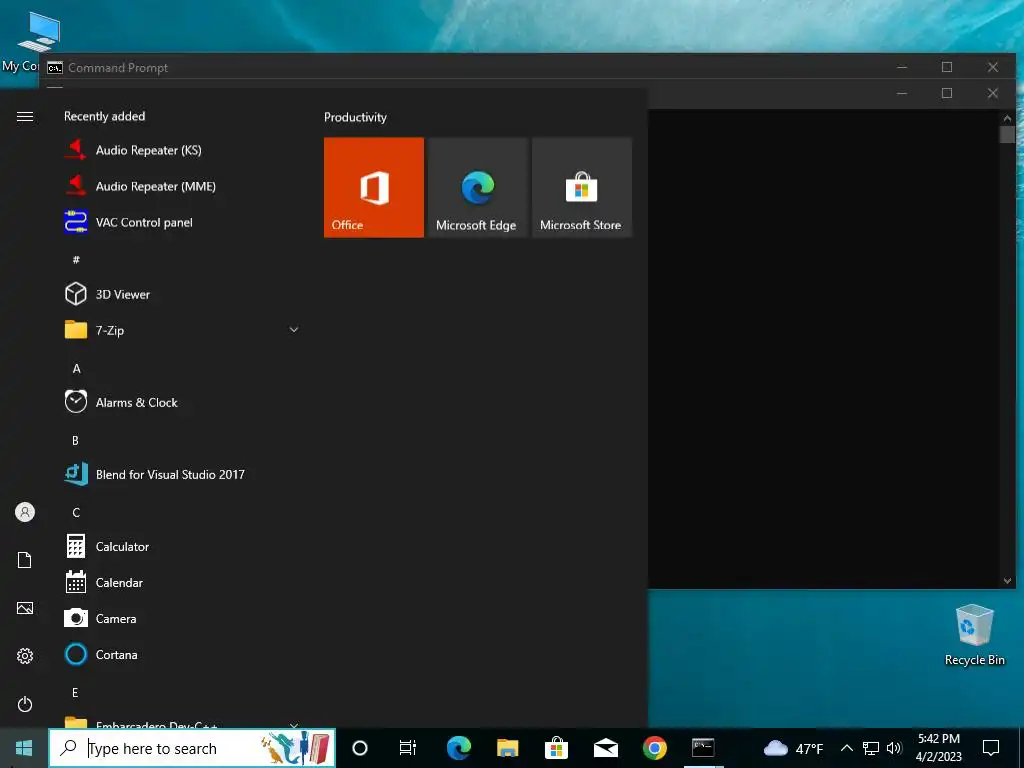
Task: Click the letter B group header
Action: pyautogui.click(x=75, y=441)
